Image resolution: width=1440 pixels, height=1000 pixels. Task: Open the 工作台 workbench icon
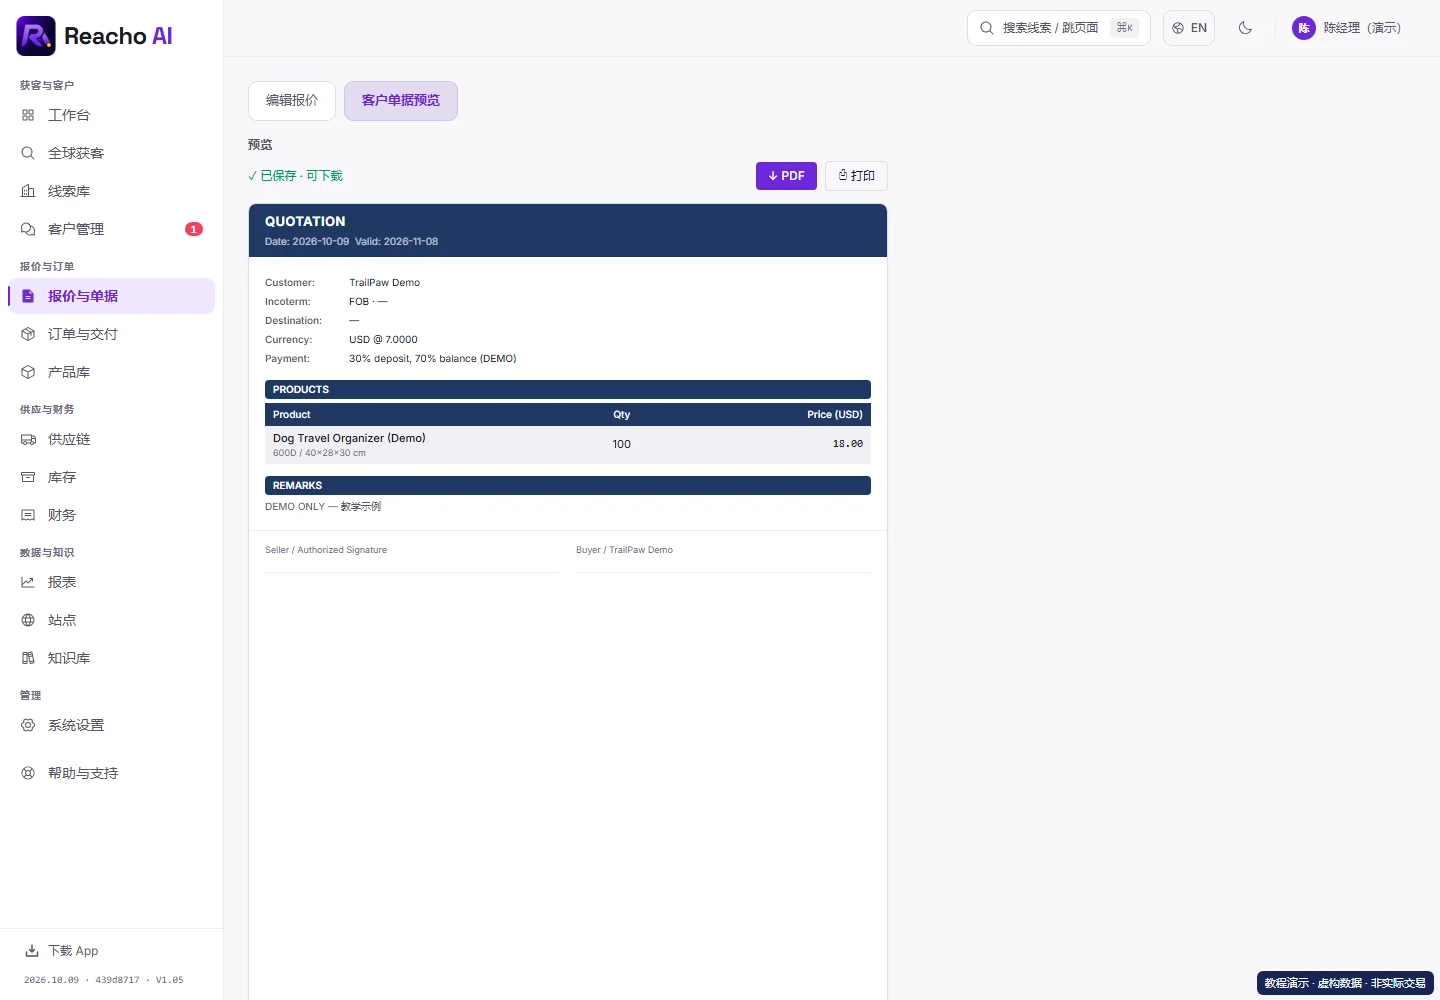point(28,115)
